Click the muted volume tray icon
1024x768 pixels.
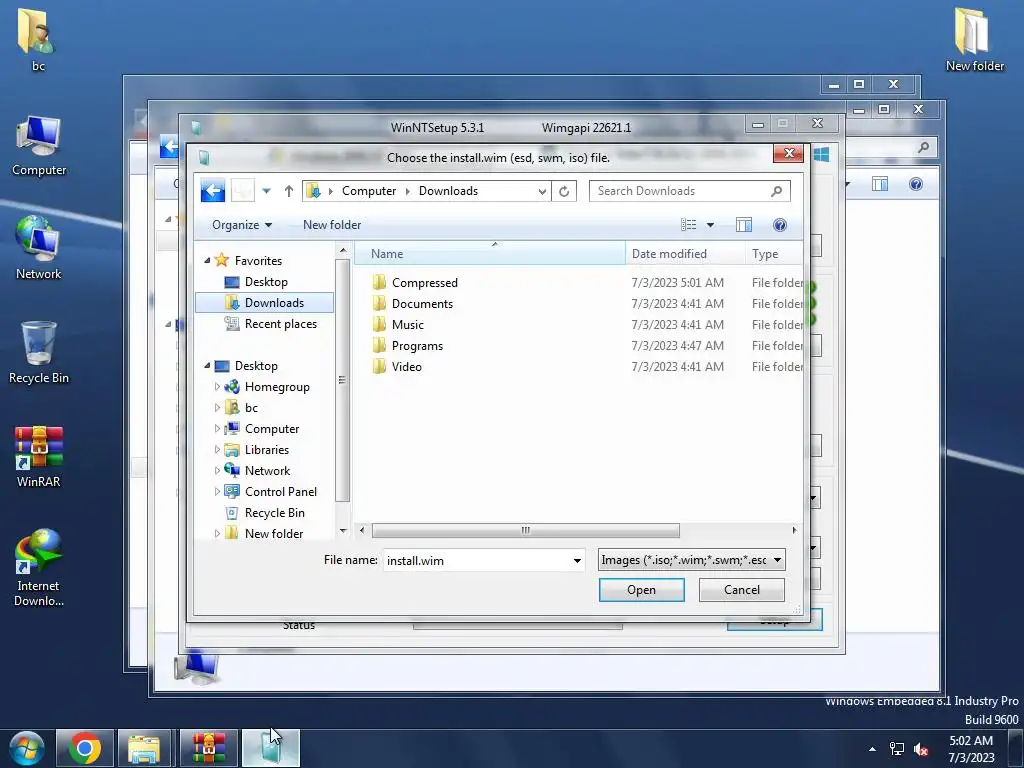(x=921, y=749)
